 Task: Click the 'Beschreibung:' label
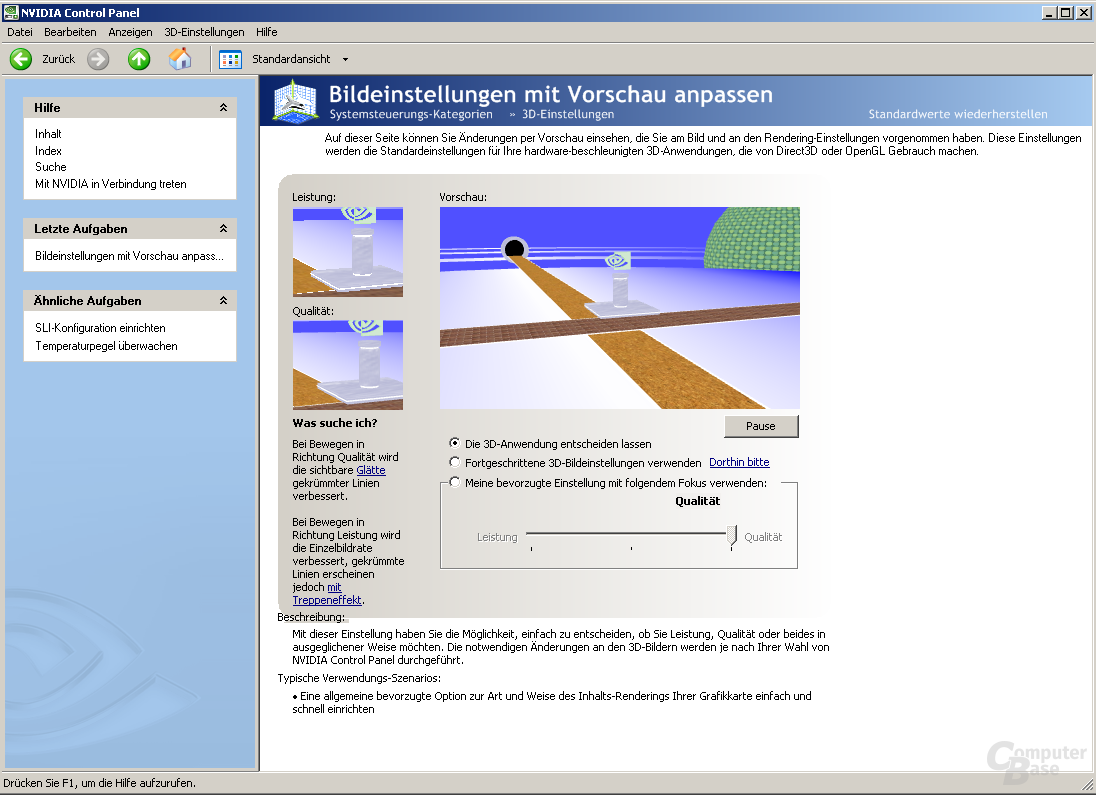(x=311, y=617)
